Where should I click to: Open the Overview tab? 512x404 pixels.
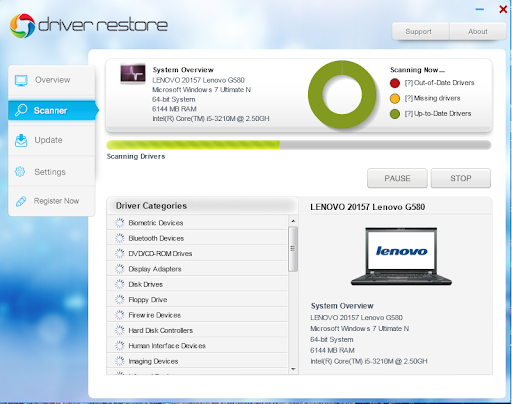pos(52,80)
